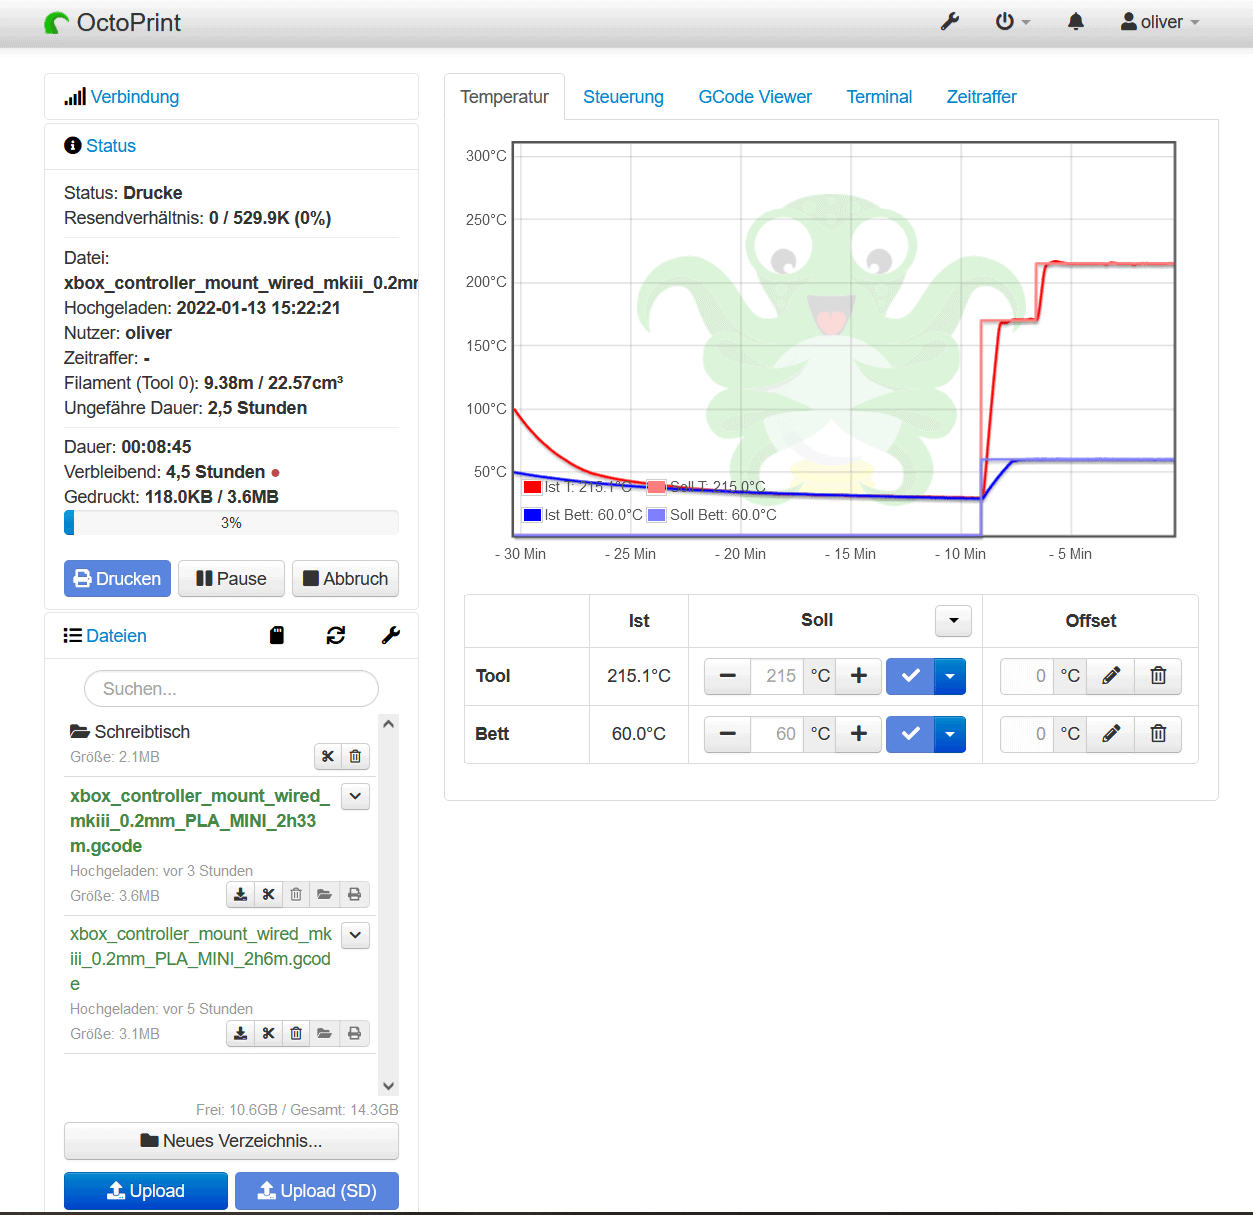Download the 2h33m gcode file
Image resolution: width=1253 pixels, height=1215 pixels.
(x=240, y=894)
